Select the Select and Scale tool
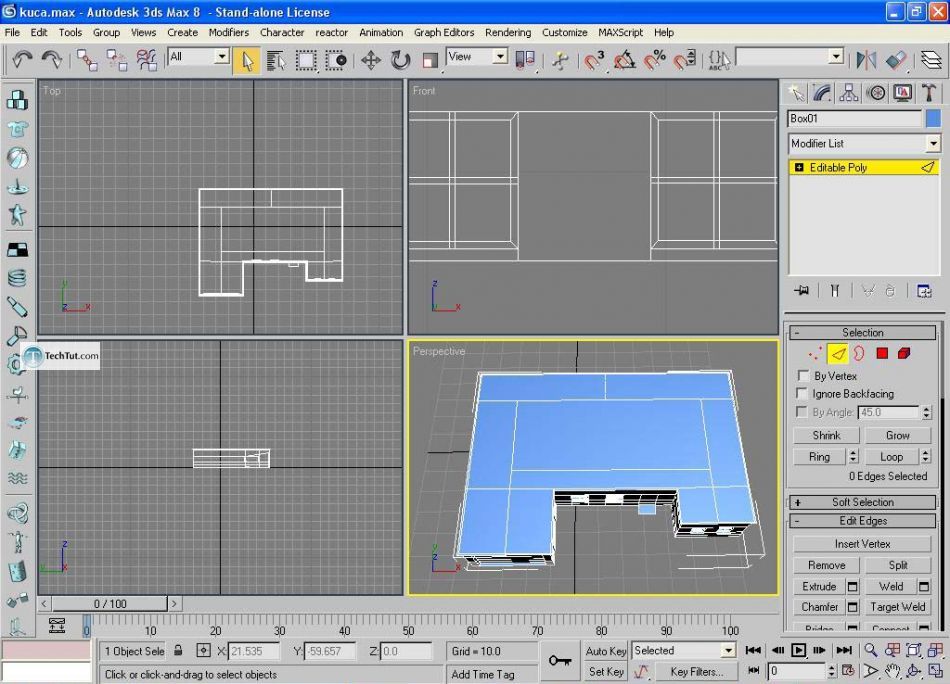This screenshot has height=684, width=950. (x=430, y=61)
